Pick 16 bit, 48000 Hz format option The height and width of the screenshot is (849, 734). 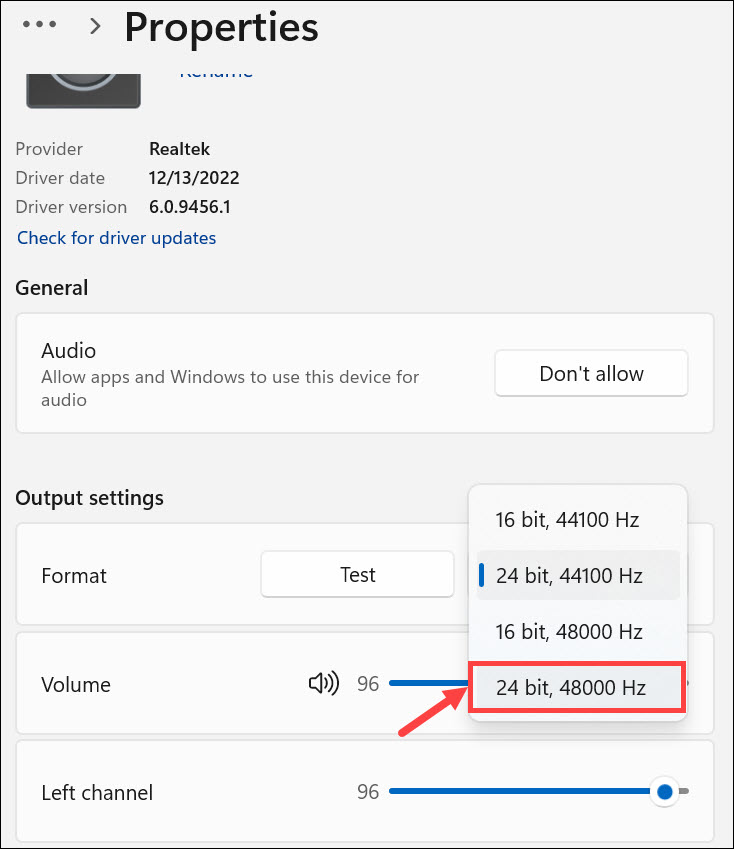[569, 632]
